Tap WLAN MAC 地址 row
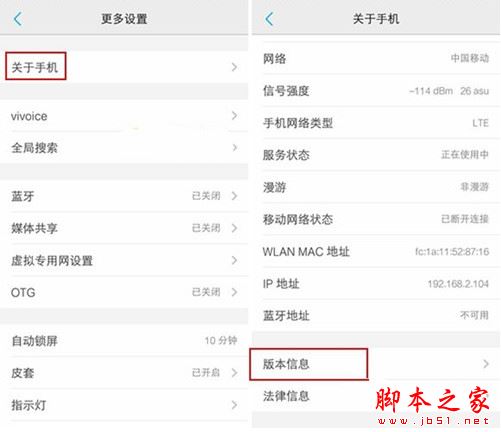The height and width of the screenshot is (432, 501). [376, 252]
